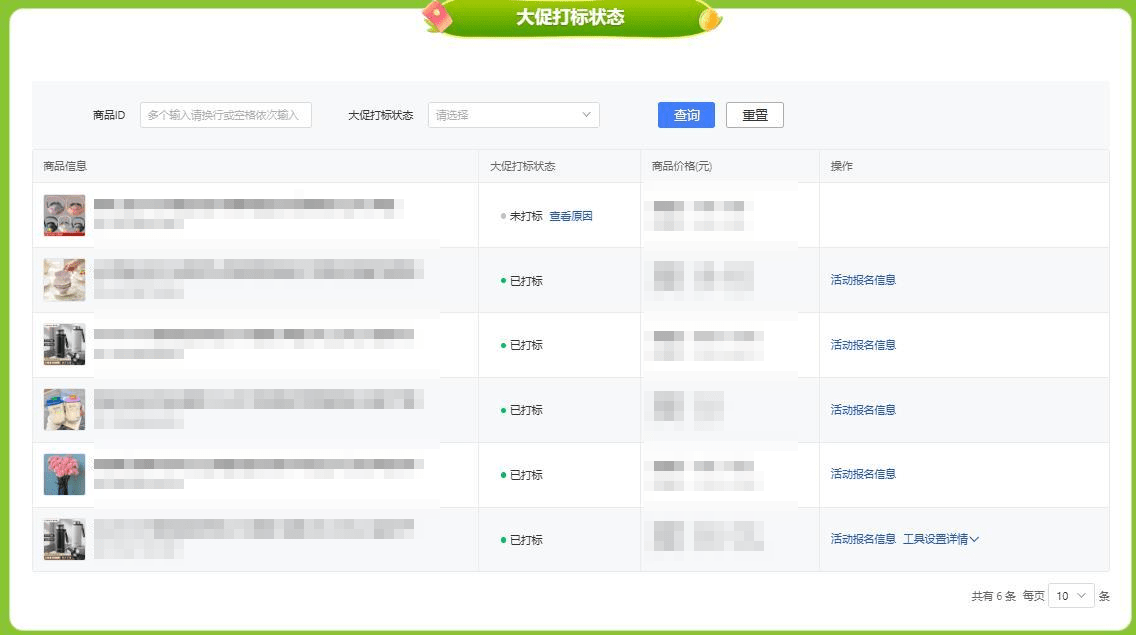Screen dimensions: 1136x635
Task: Click 查看原因 beside the 未打标 status
Action: coord(571,216)
